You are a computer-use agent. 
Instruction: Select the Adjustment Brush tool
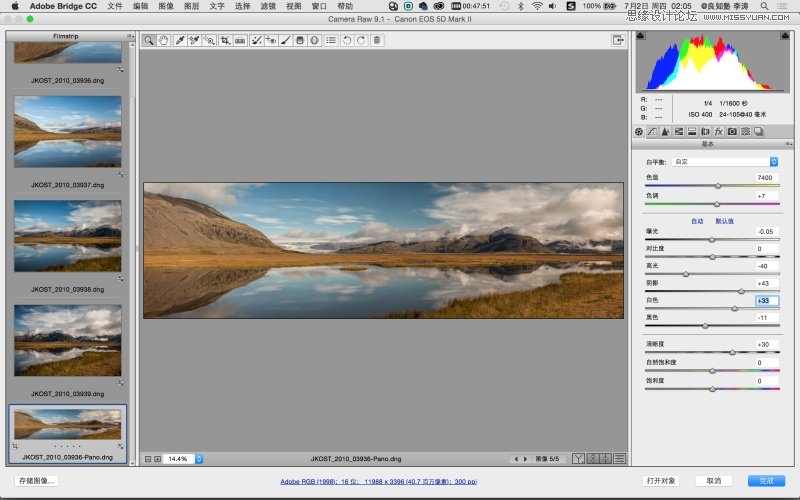point(285,40)
